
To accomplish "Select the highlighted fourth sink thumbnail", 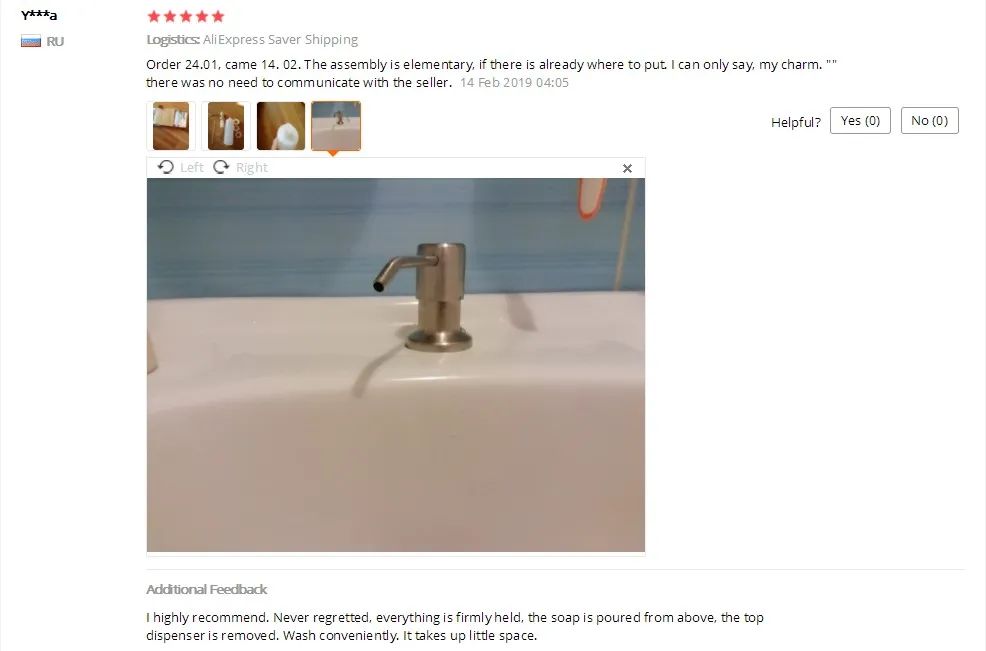I will (x=336, y=126).
